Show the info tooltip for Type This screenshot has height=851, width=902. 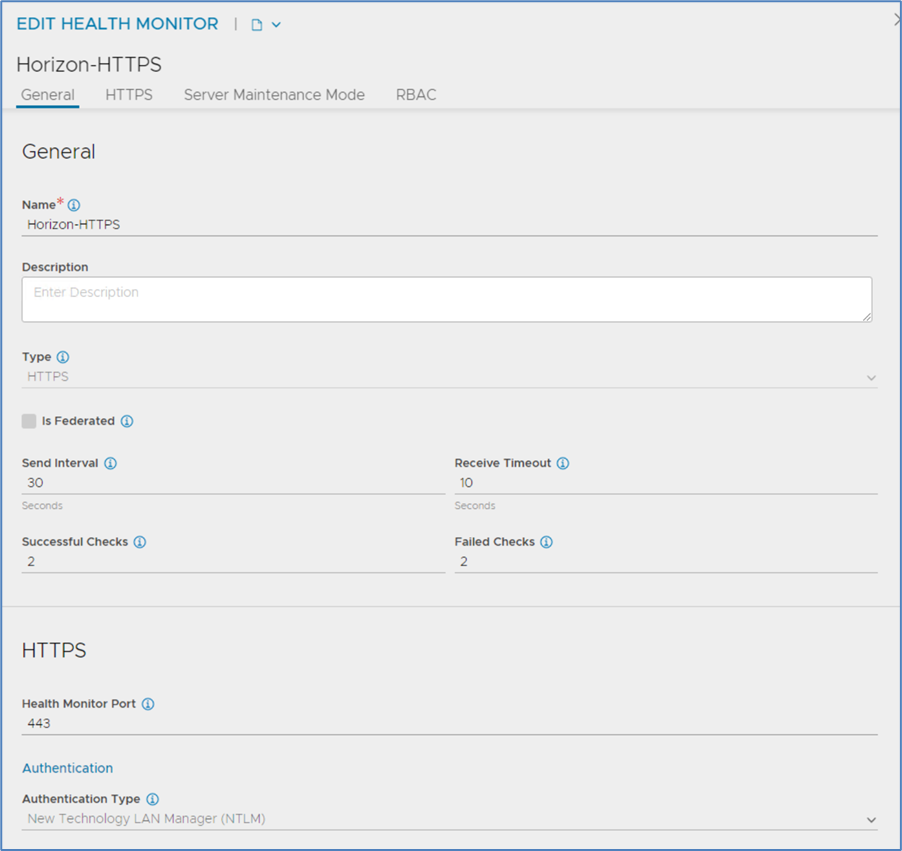pos(63,357)
